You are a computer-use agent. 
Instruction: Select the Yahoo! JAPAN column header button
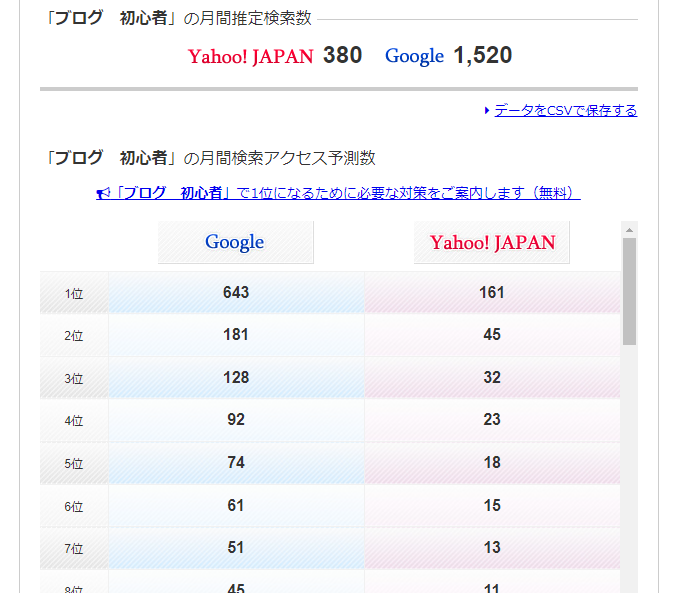tap(491, 242)
